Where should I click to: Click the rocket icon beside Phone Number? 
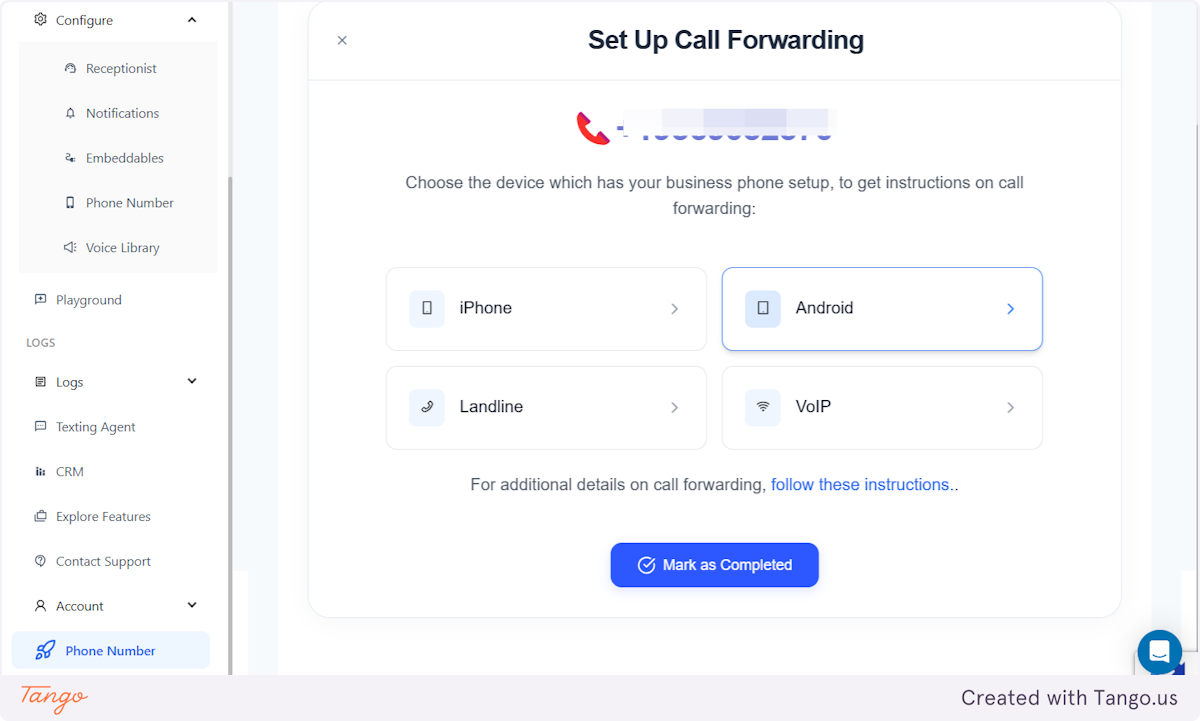click(x=45, y=650)
